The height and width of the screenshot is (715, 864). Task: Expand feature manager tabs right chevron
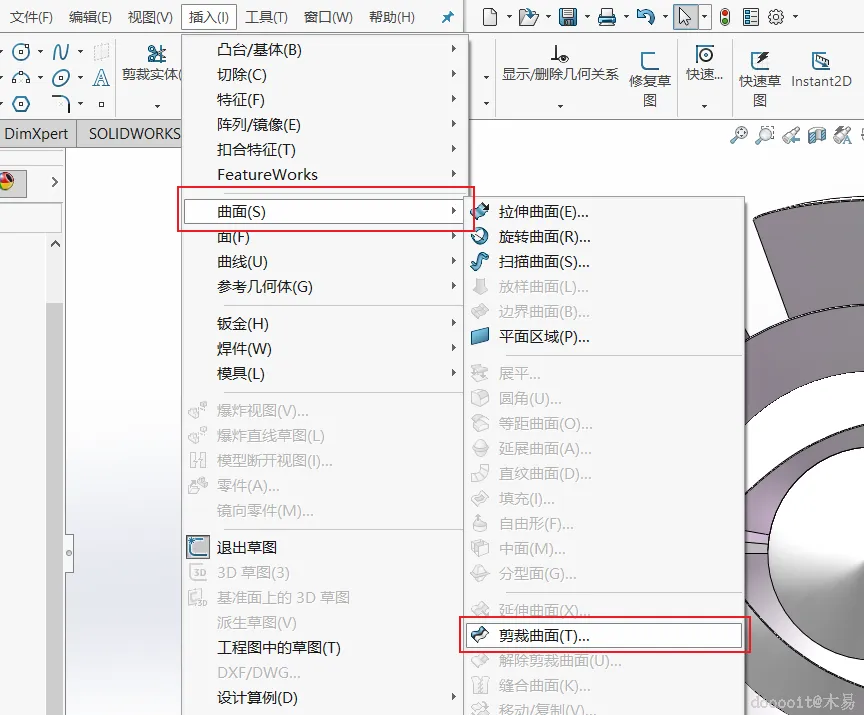point(54,182)
